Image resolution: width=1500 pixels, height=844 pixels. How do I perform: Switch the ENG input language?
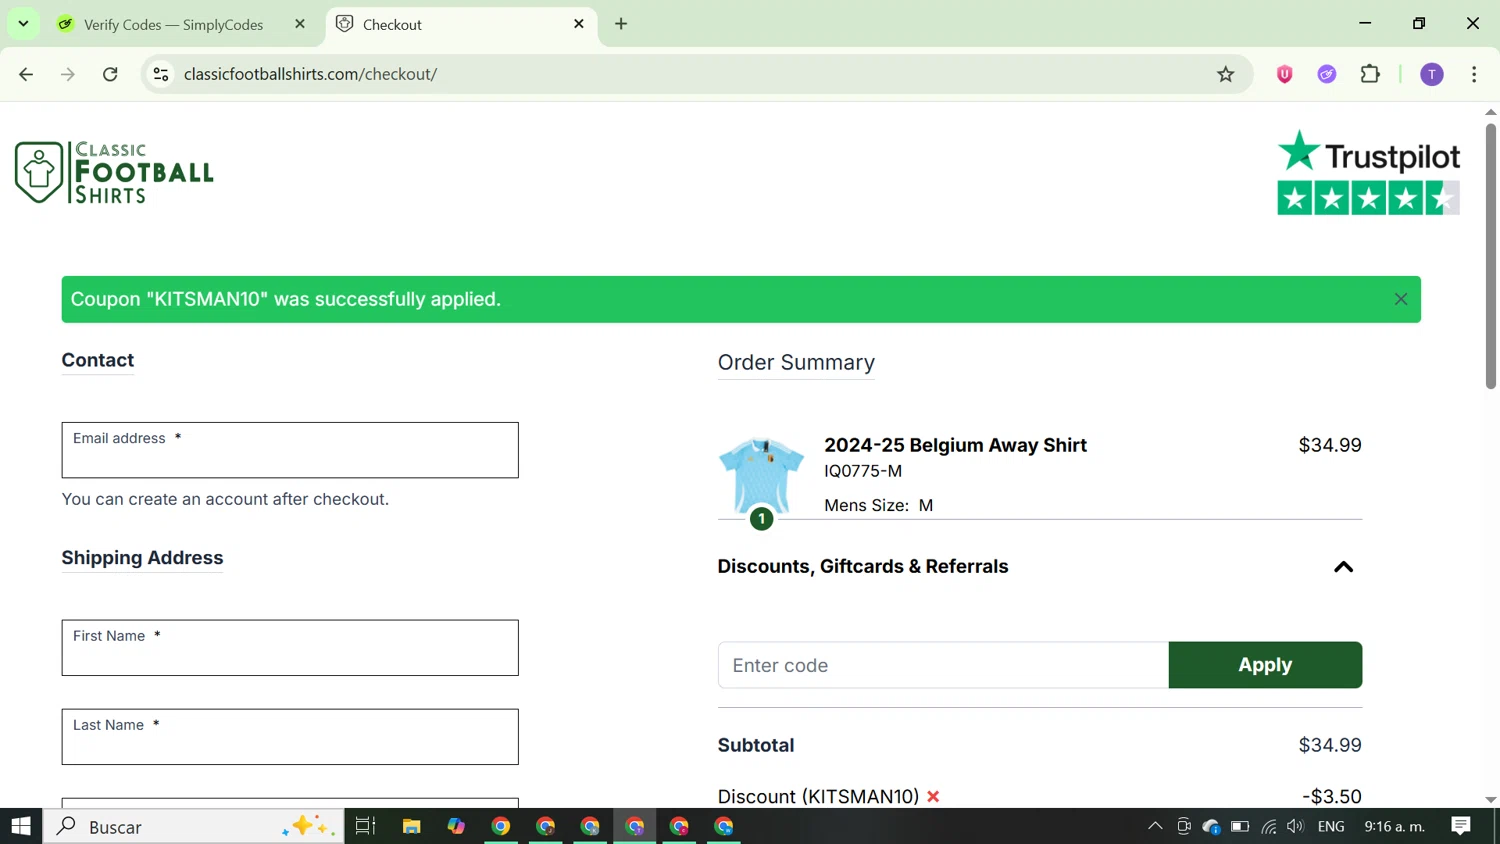click(x=1331, y=826)
